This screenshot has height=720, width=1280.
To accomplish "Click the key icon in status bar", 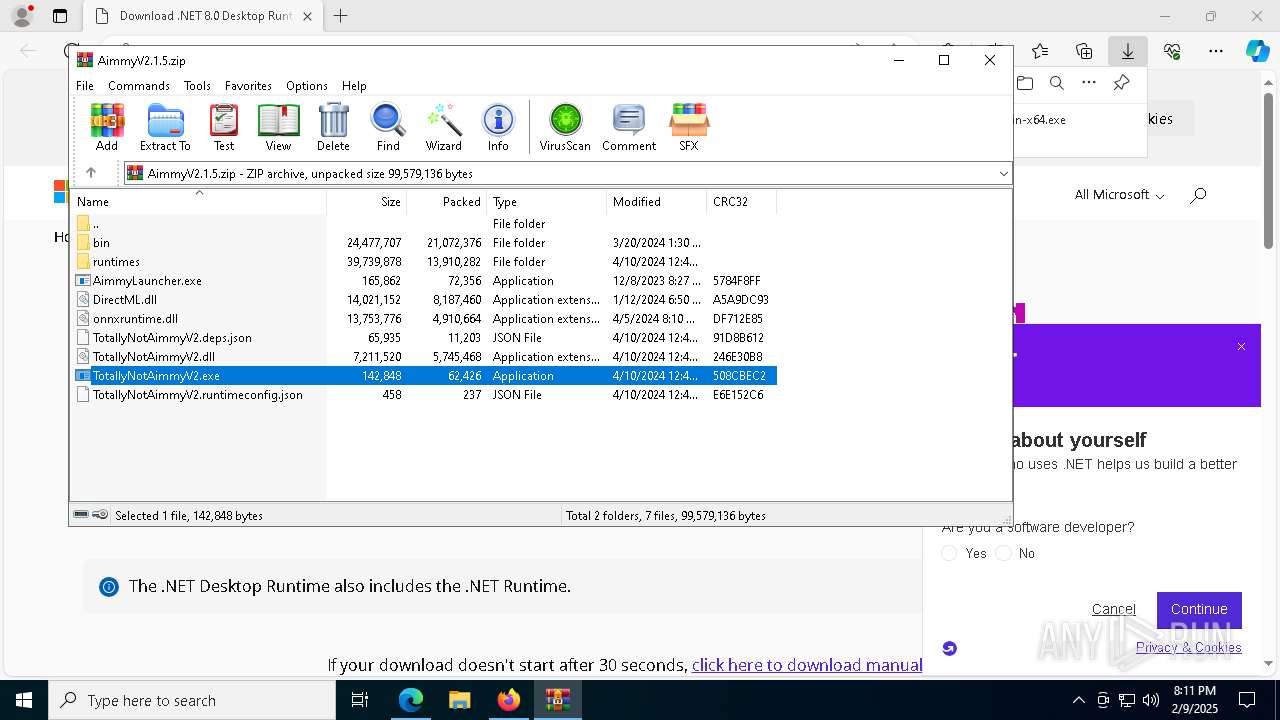I will 100,515.
